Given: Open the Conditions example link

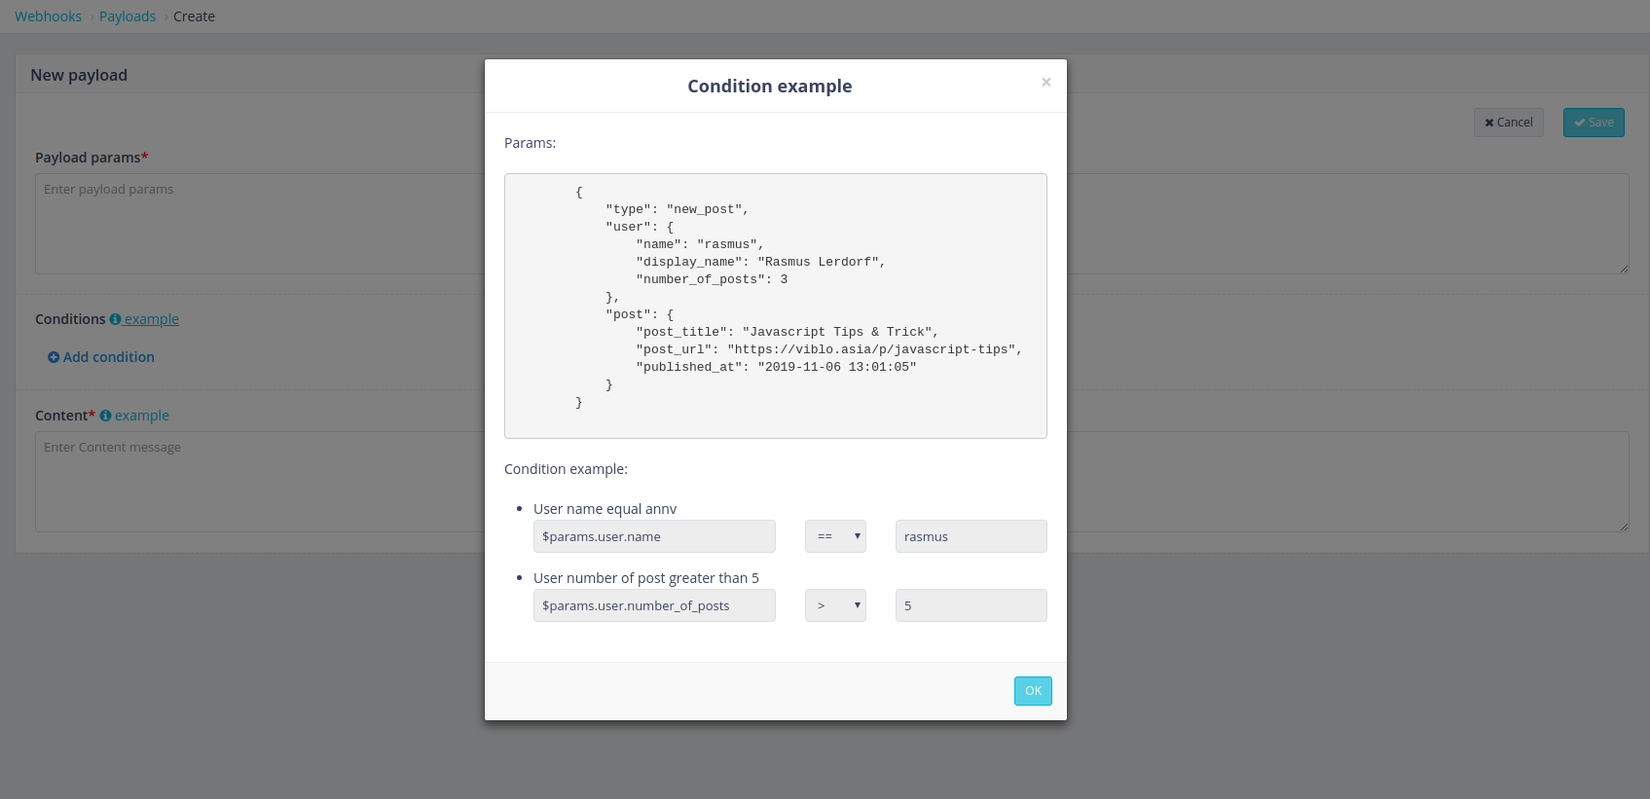Looking at the screenshot, I should [x=152, y=319].
